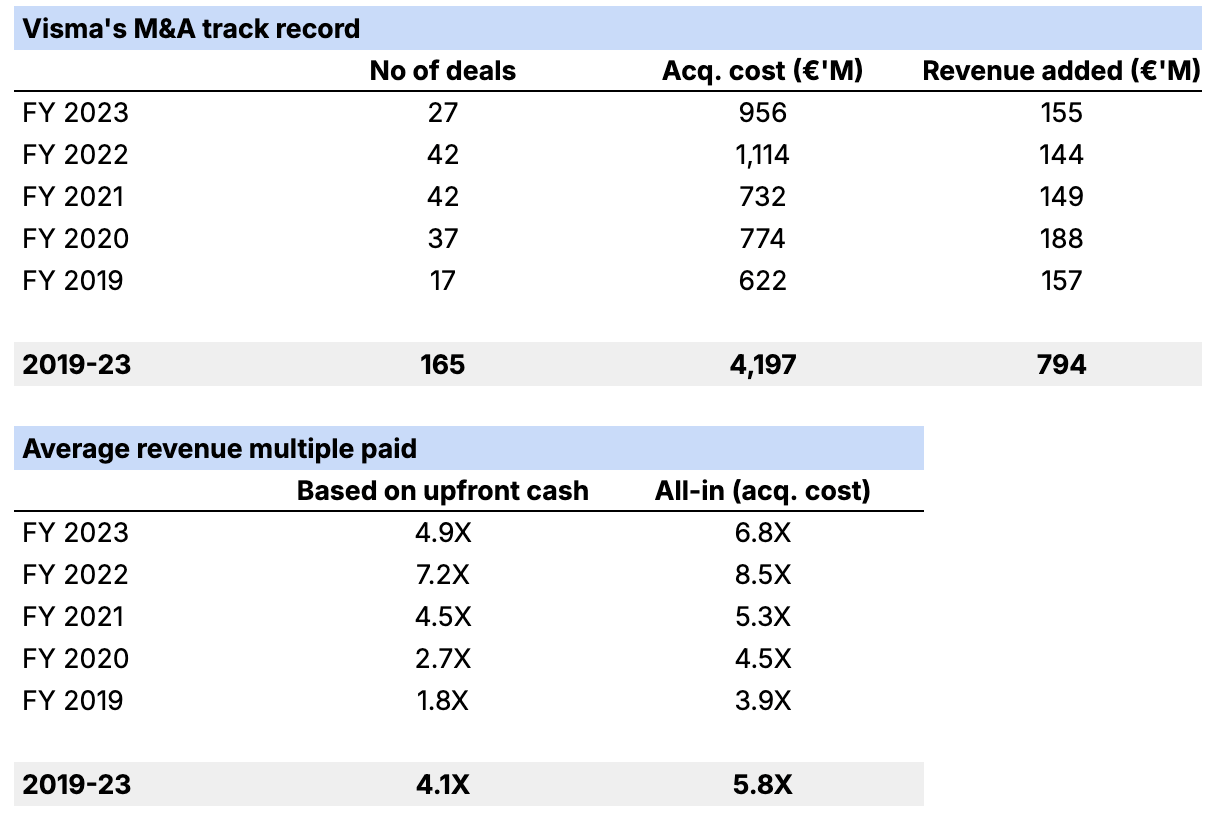Click the acquisition cost cell 774

(x=763, y=238)
